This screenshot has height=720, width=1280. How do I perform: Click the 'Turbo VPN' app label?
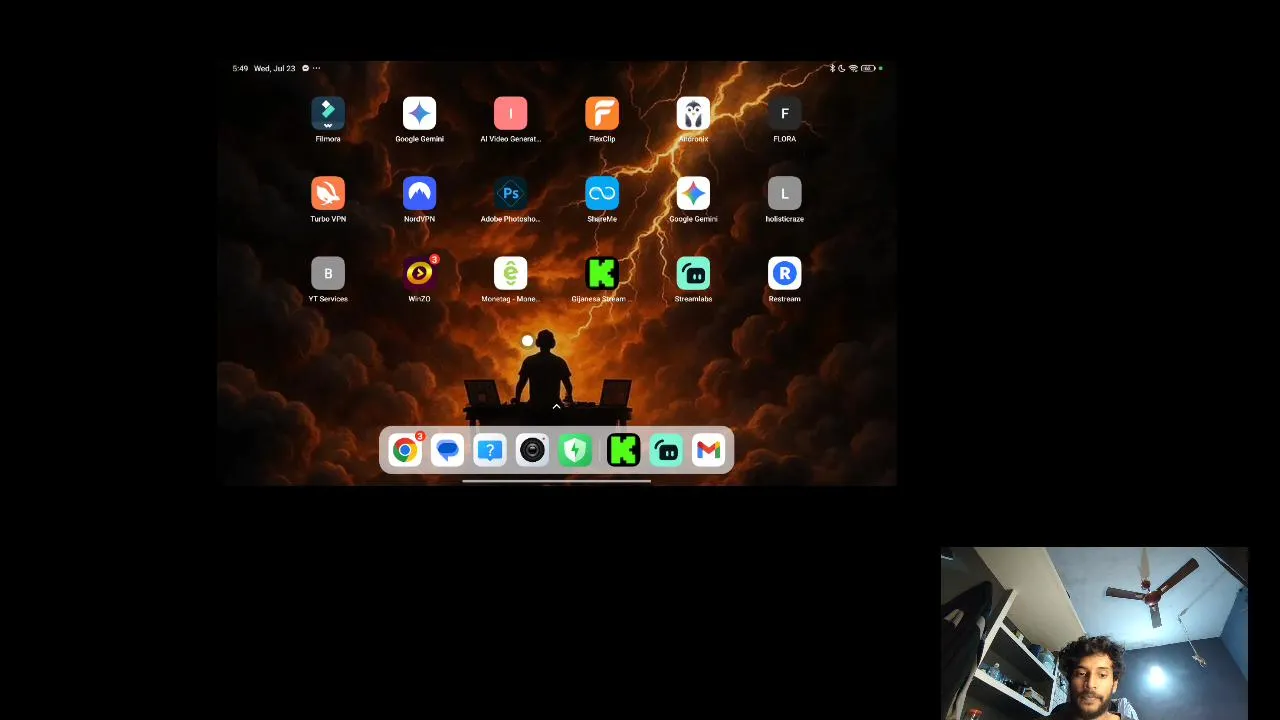point(328,219)
